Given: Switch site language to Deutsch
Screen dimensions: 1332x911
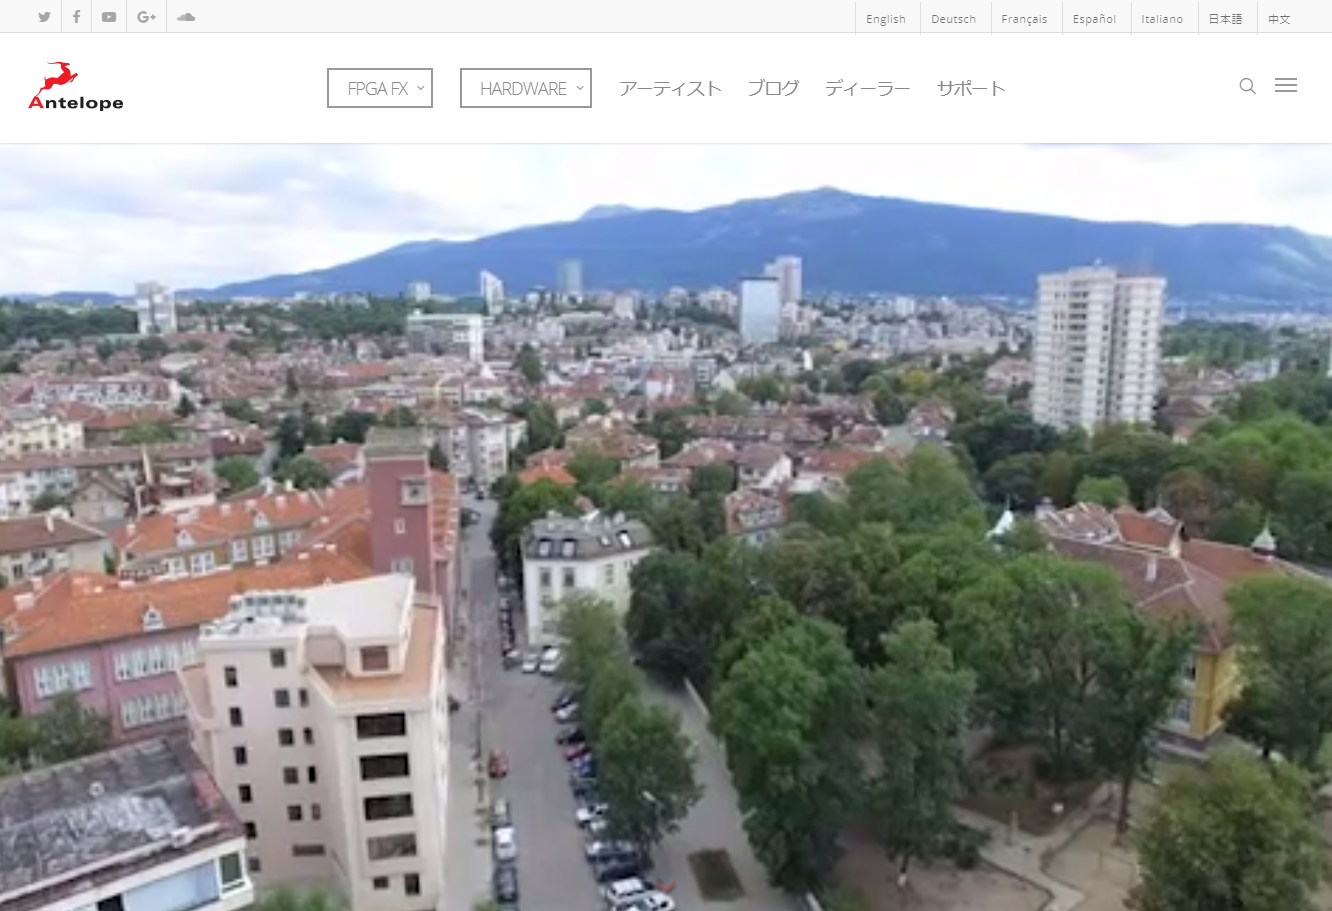Looking at the screenshot, I should point(953,19).
